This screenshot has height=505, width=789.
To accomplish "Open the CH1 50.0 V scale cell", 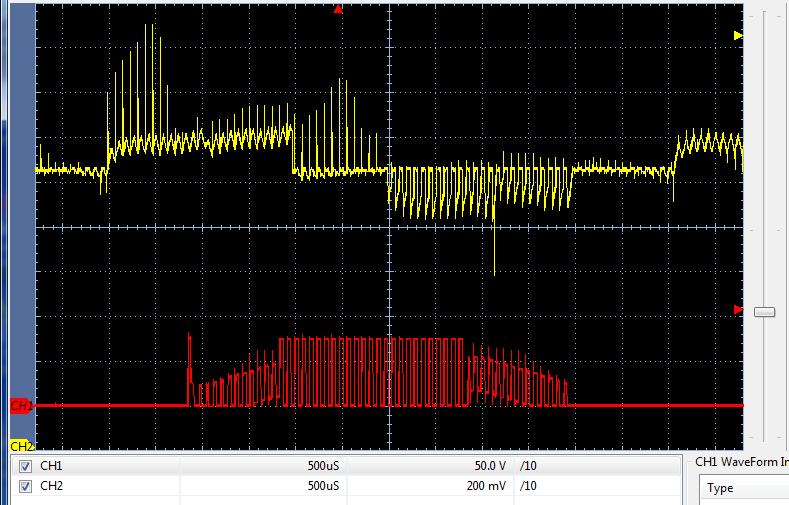I will pos(431,466).
